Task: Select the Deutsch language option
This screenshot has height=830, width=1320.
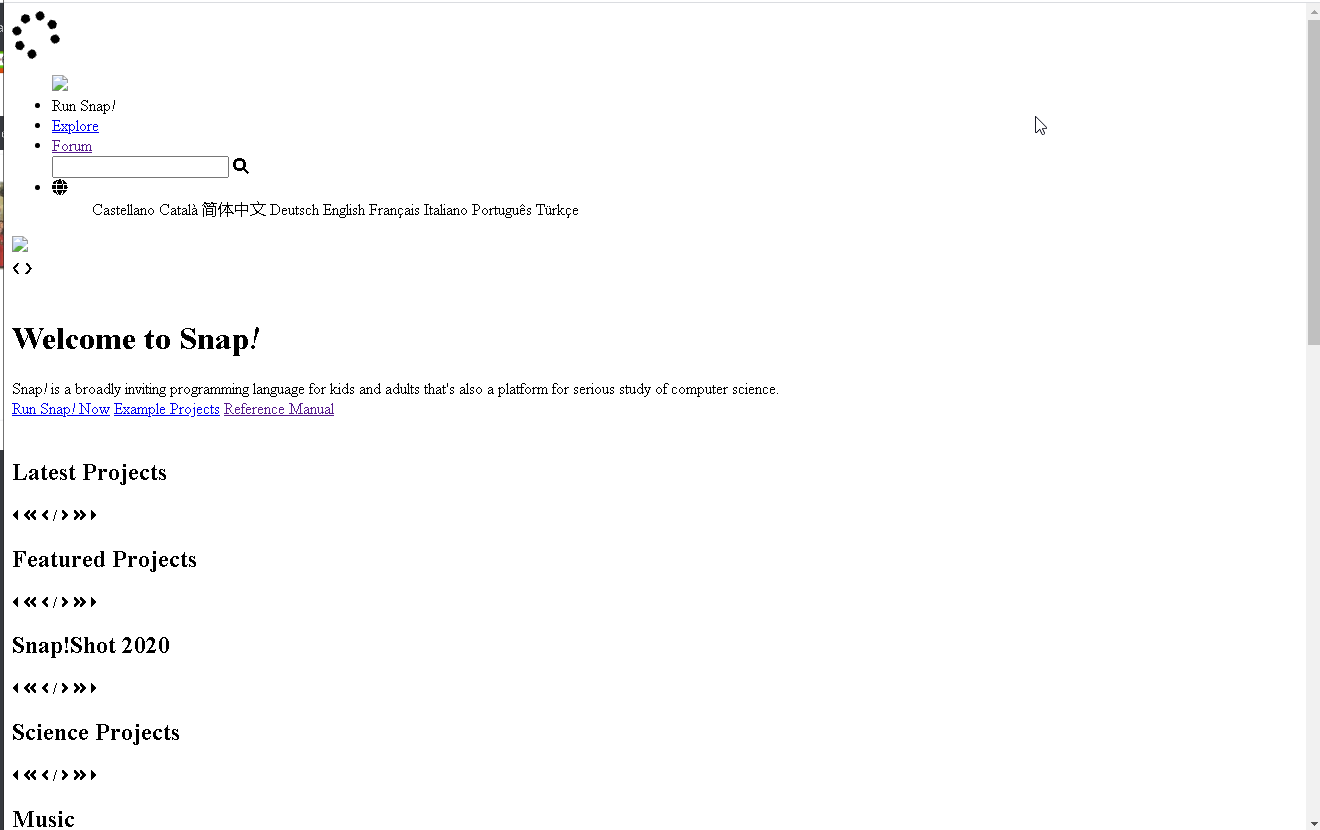Action: click(294, 210)
